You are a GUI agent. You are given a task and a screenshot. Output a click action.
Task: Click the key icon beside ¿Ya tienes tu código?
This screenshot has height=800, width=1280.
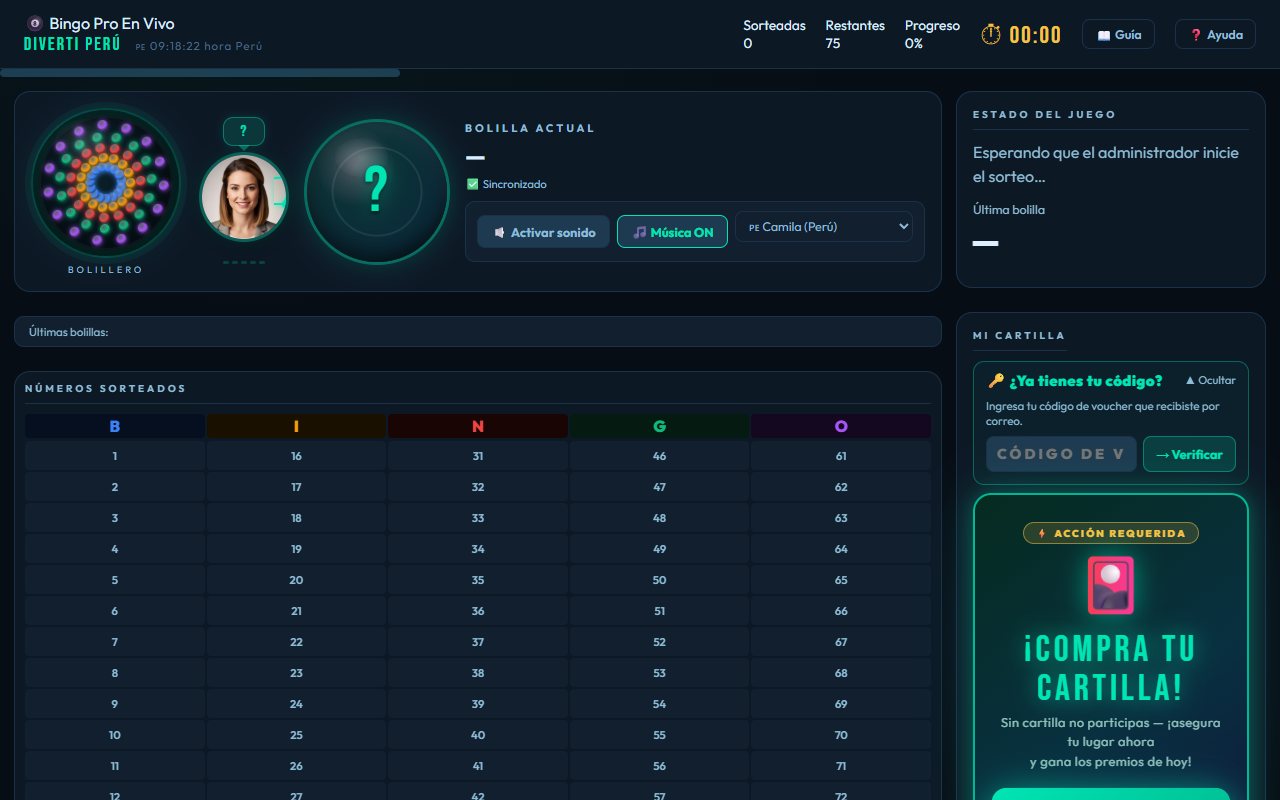coord(996,381)
